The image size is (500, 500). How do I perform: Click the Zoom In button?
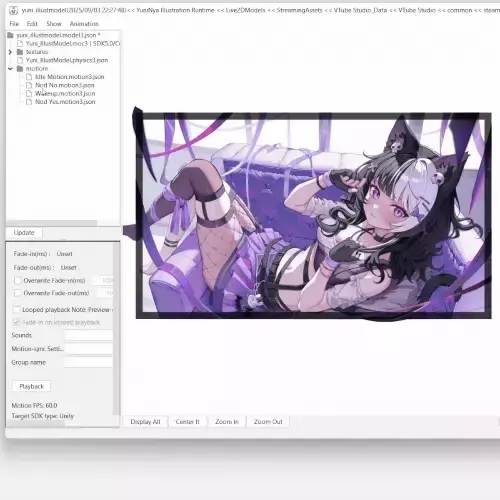[x=227, y=422]
